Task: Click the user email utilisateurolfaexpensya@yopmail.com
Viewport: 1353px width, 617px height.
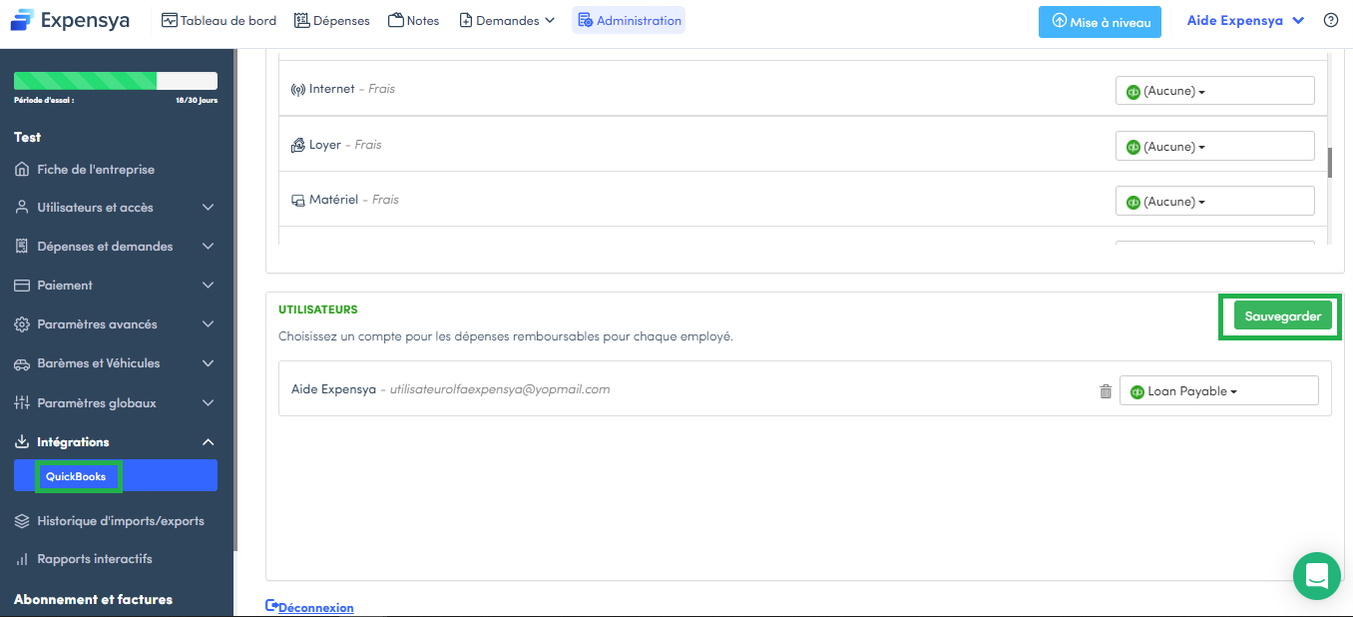Action: pos(500,389)
